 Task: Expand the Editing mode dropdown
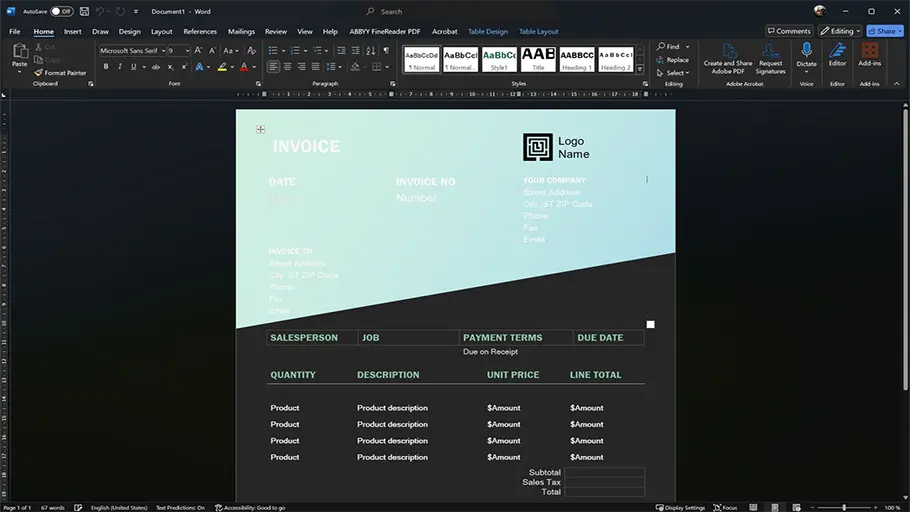click(840, 31)
